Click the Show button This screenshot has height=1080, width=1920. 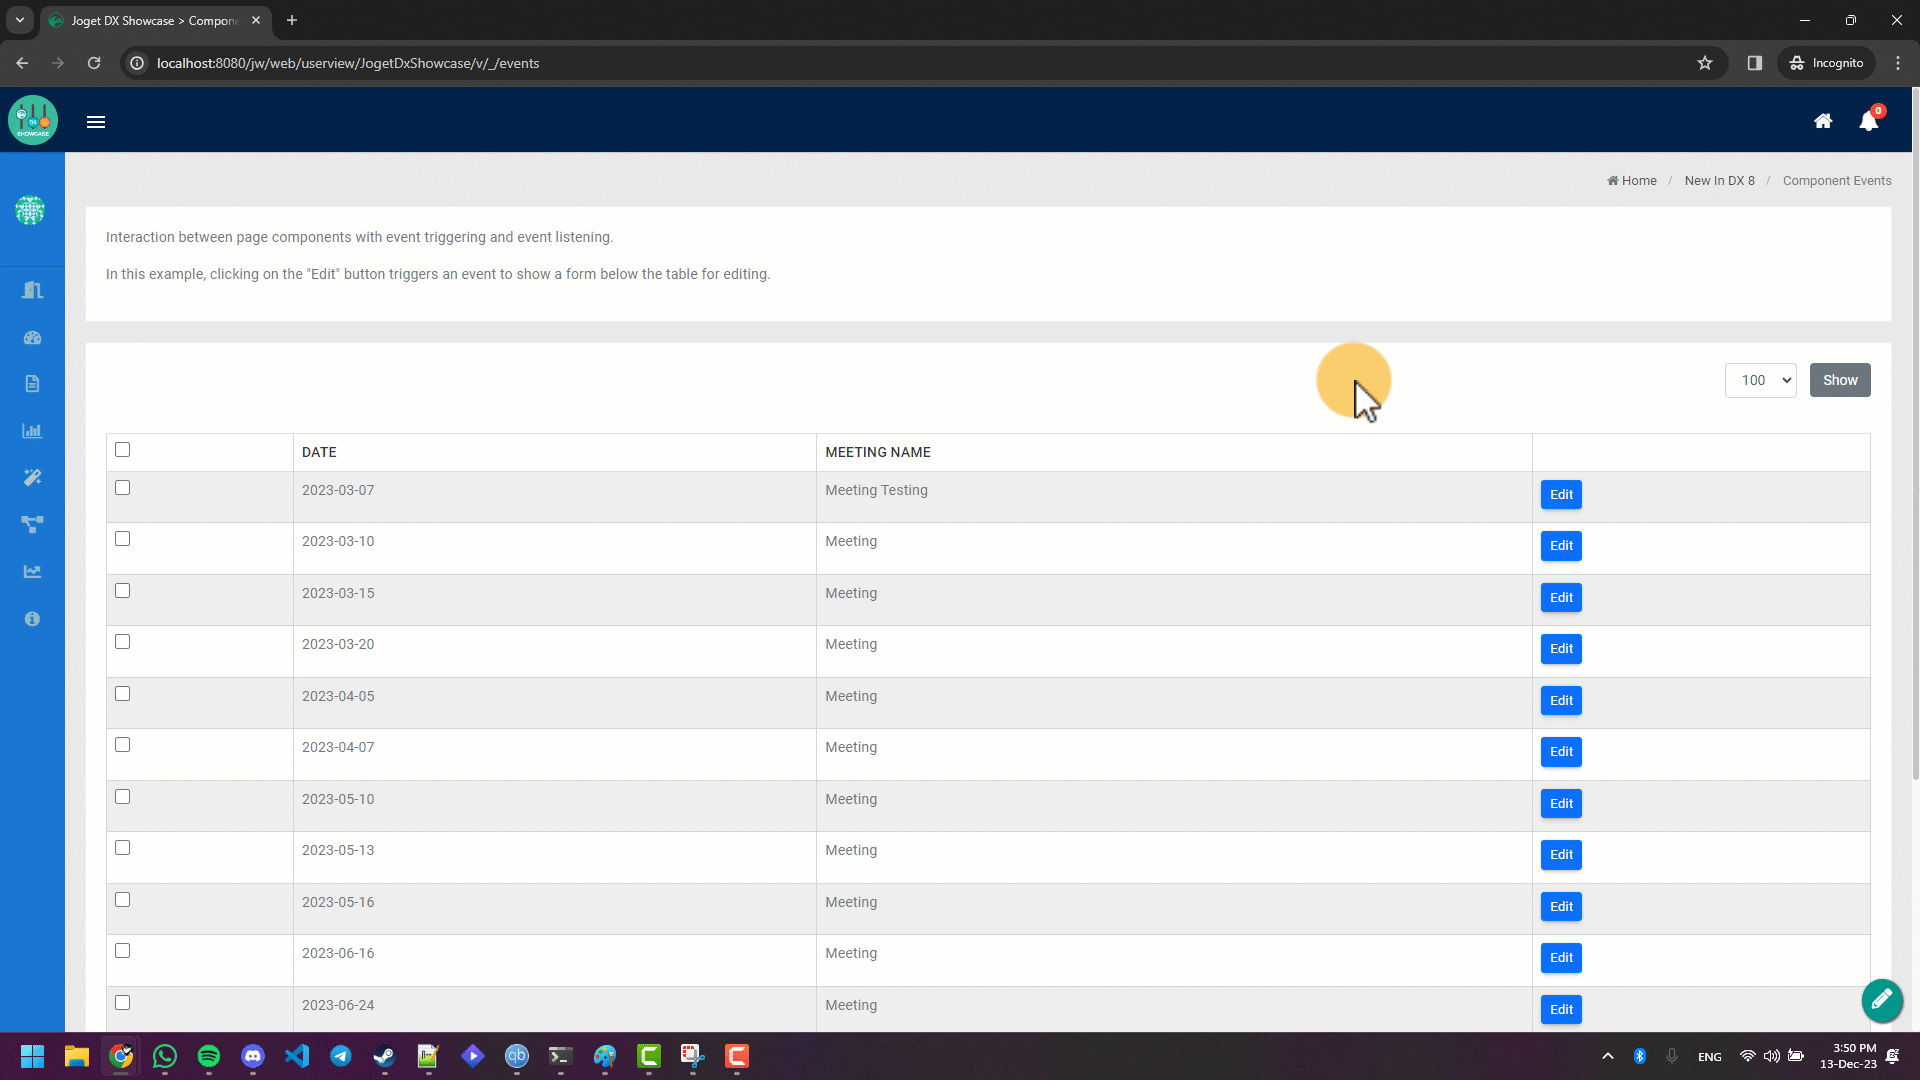[1839, 380]
